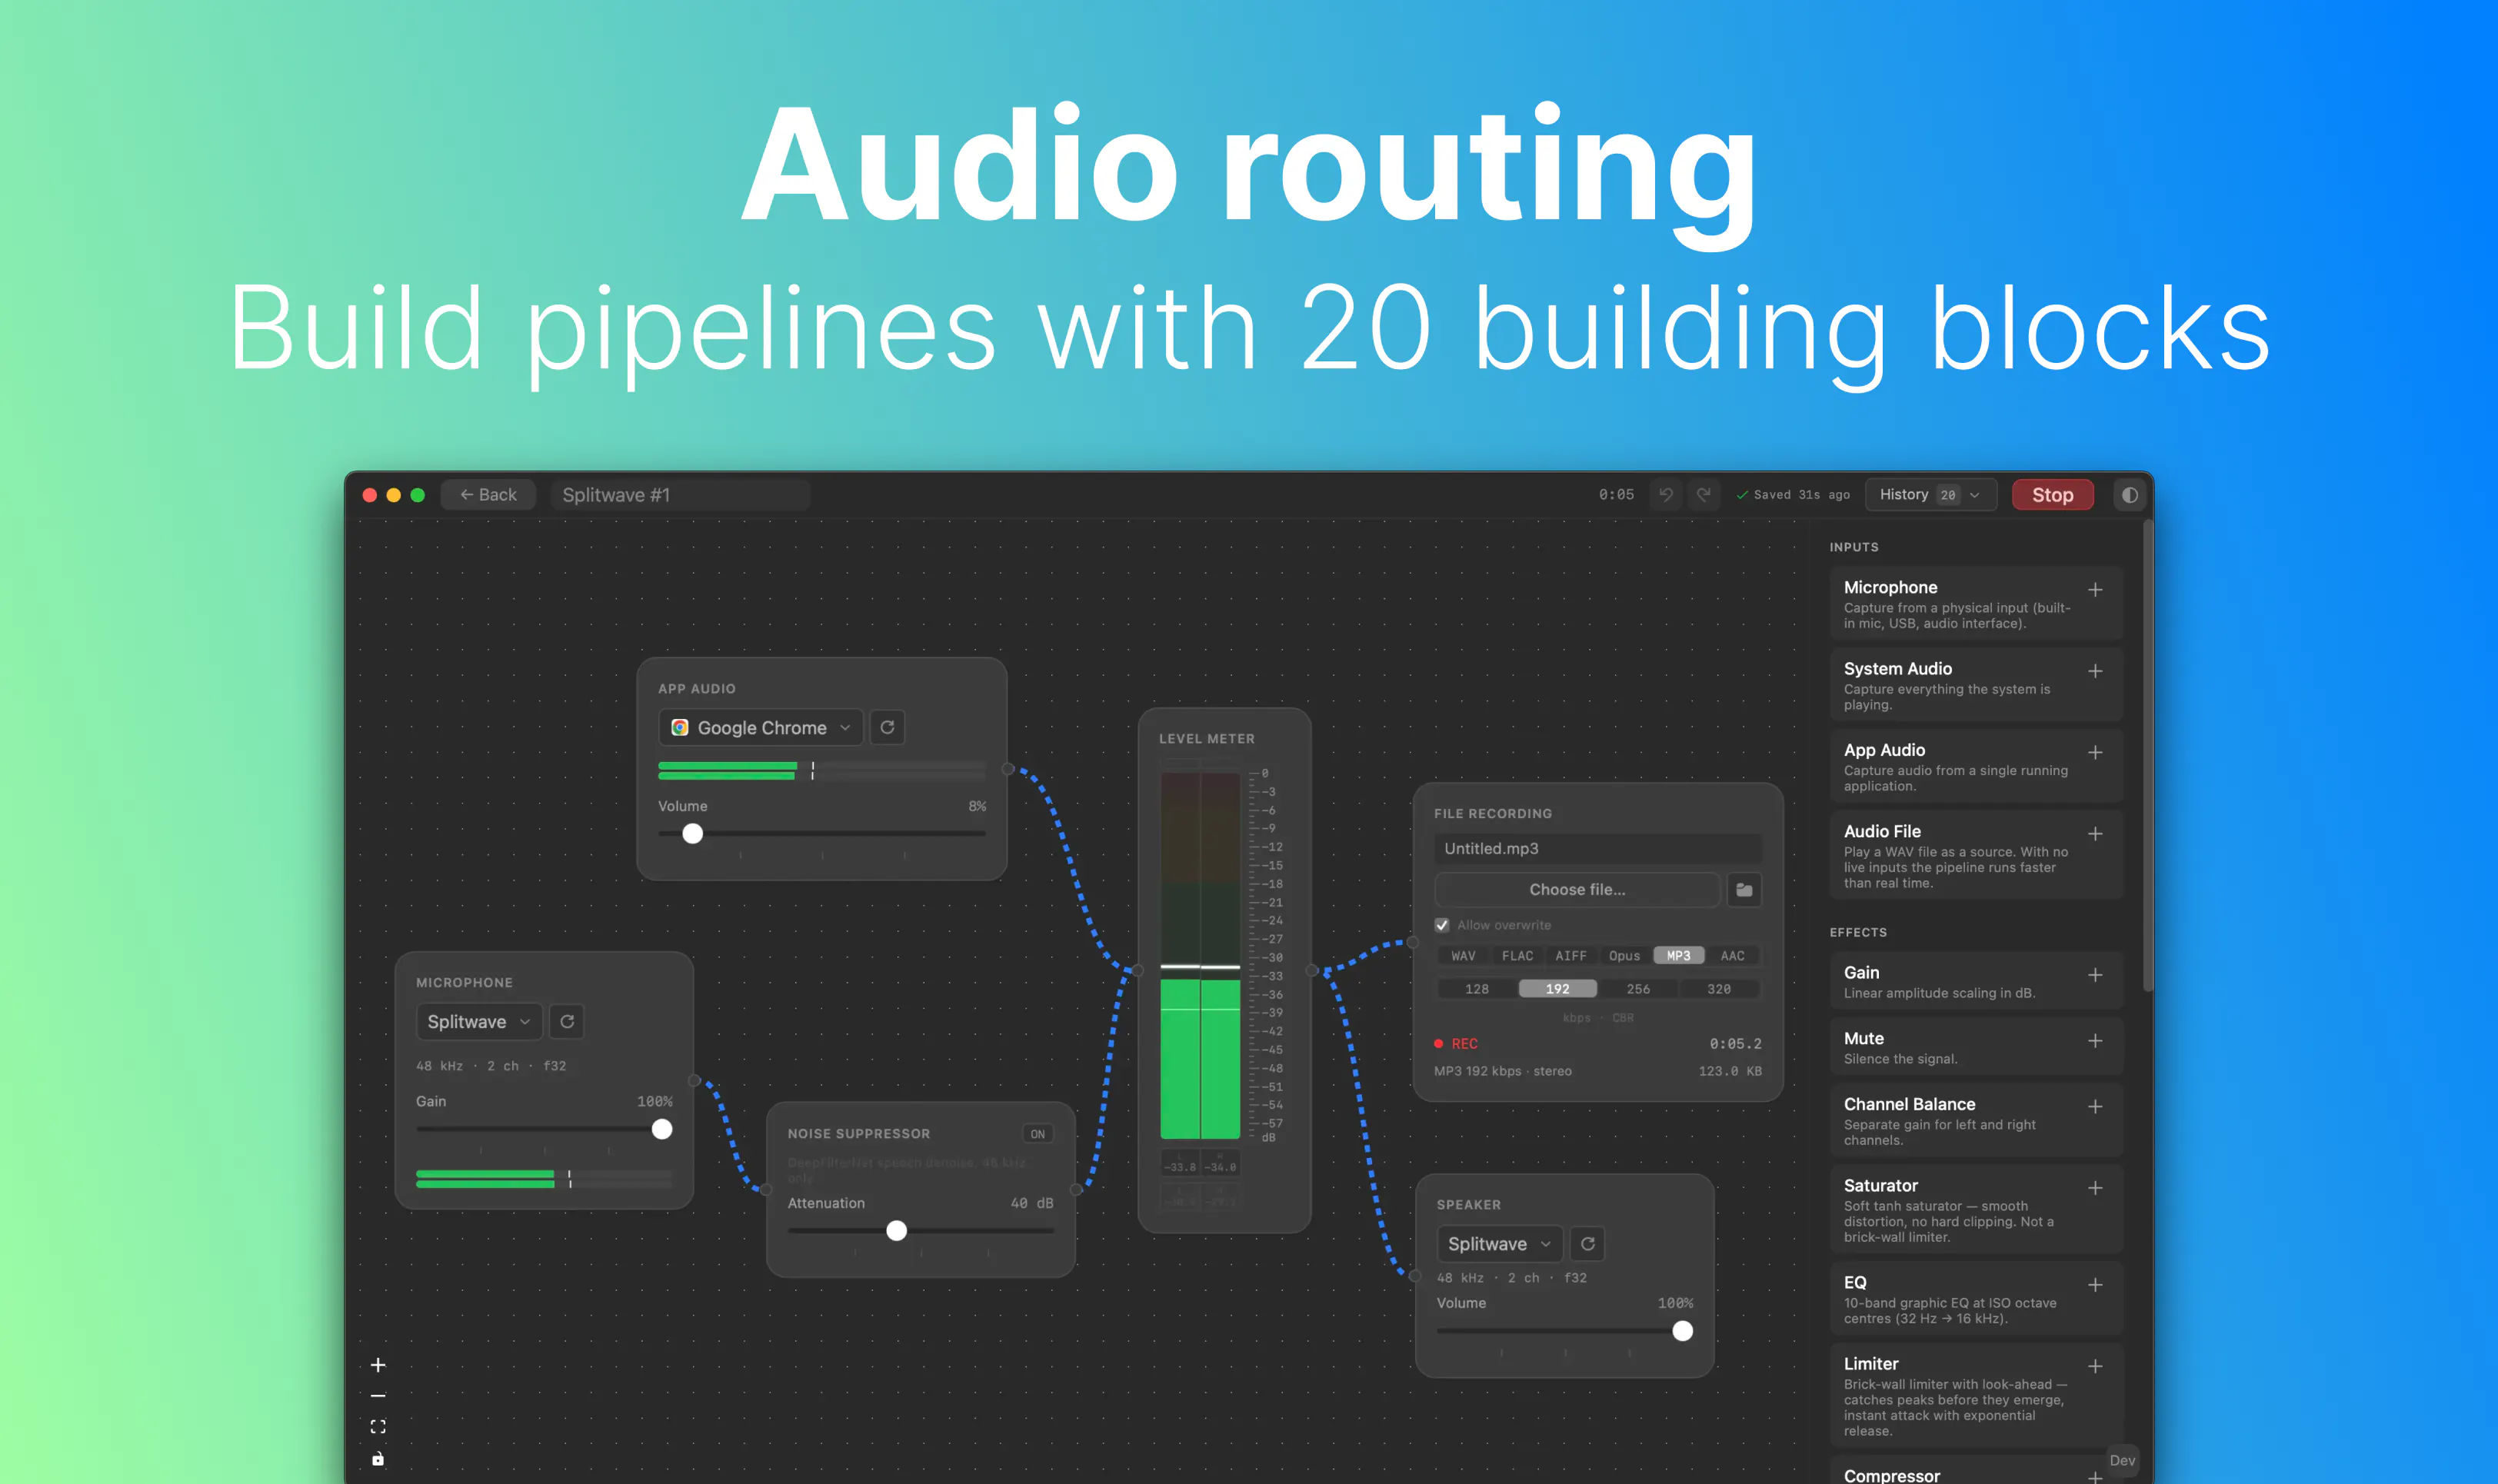
Task: Set the bitrate to 256 kbps
Action: [1638, 989]
